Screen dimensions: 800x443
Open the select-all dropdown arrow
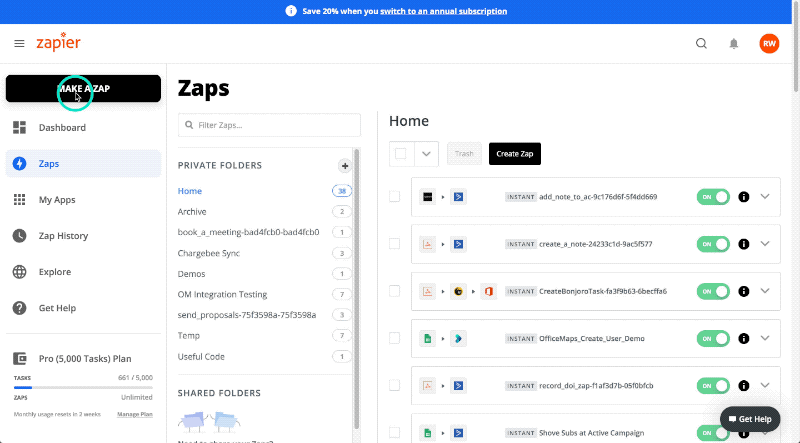pyautogui.click(x=426, y=154)
